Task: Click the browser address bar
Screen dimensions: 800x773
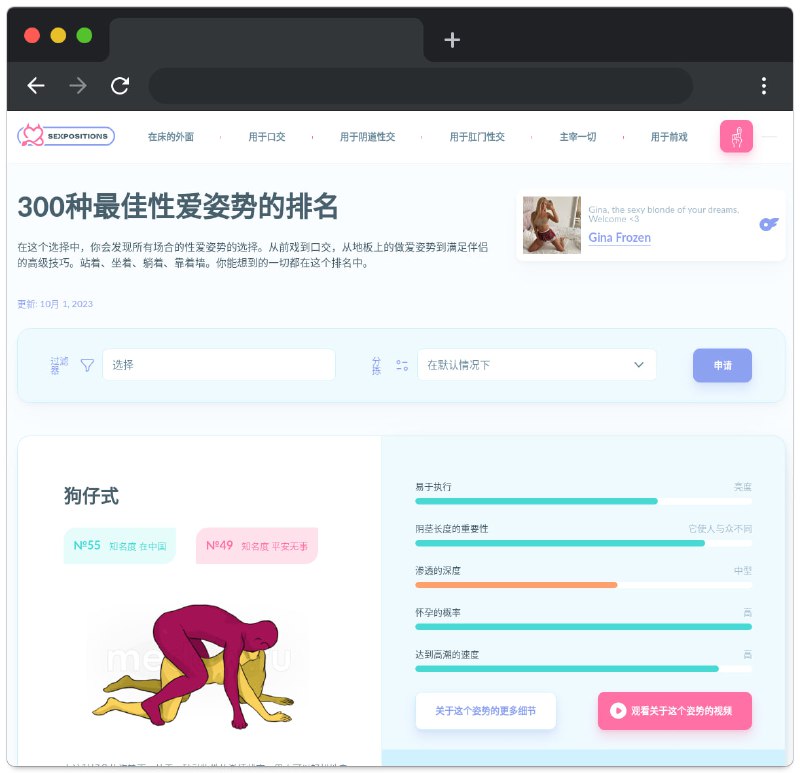Action: pos(420,86)
